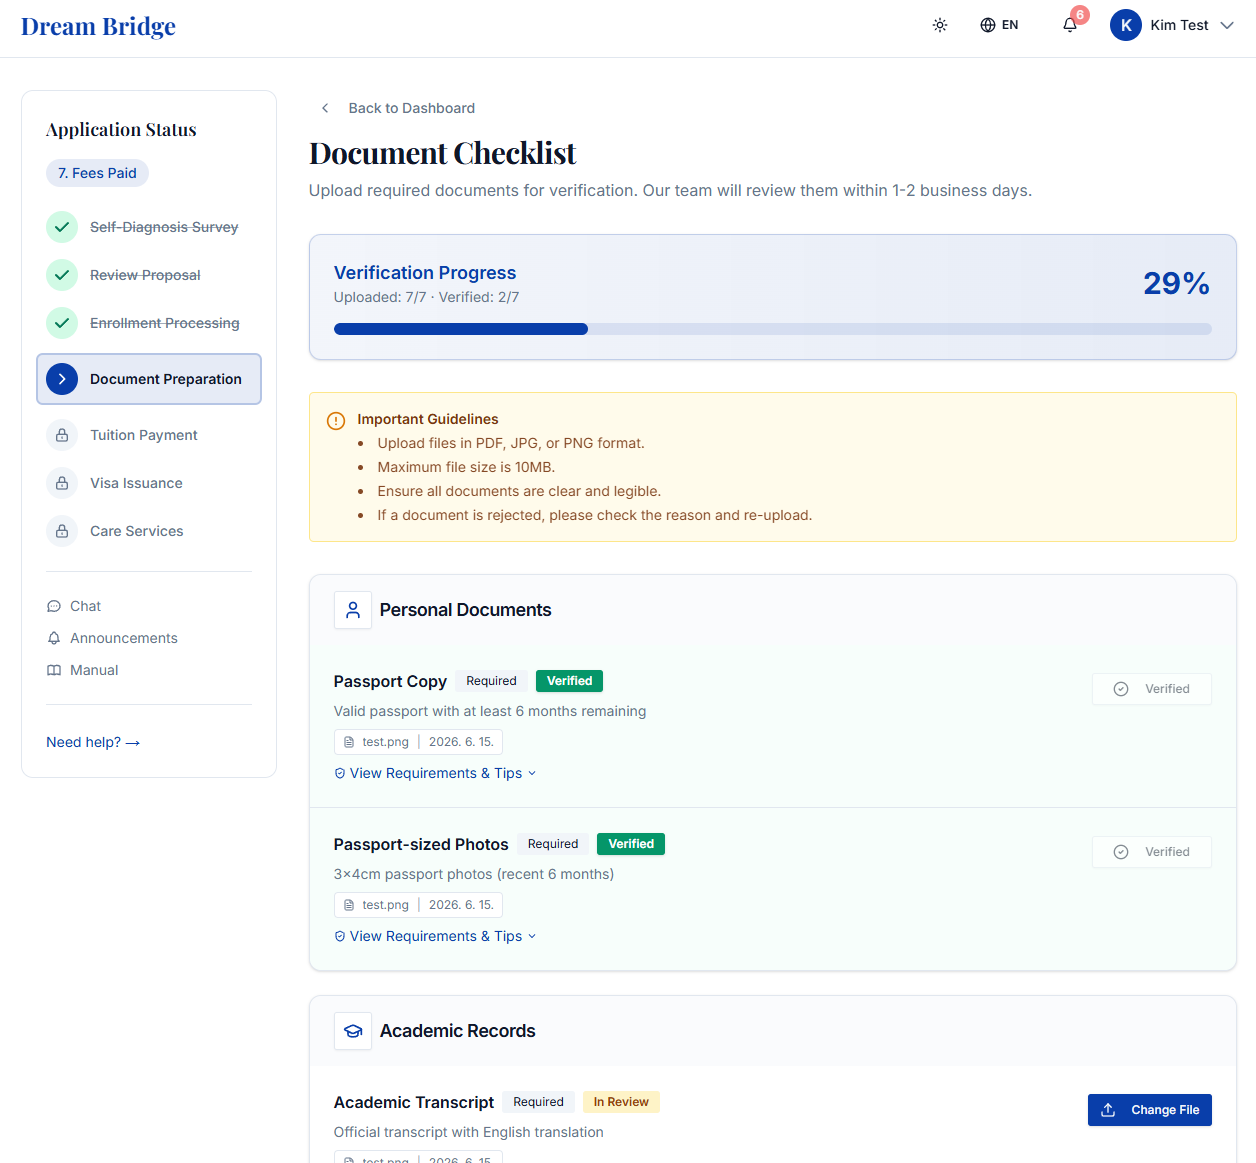Click the Care Services lock icon
This screenshot has height=1163, width=1256.
point(62,531)
